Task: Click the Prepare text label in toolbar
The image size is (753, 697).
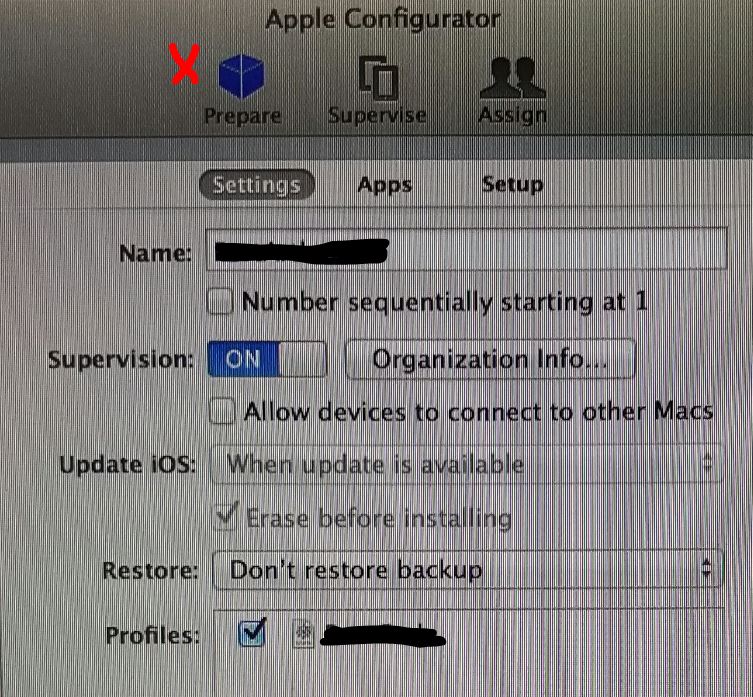Action: click(243, 117)
